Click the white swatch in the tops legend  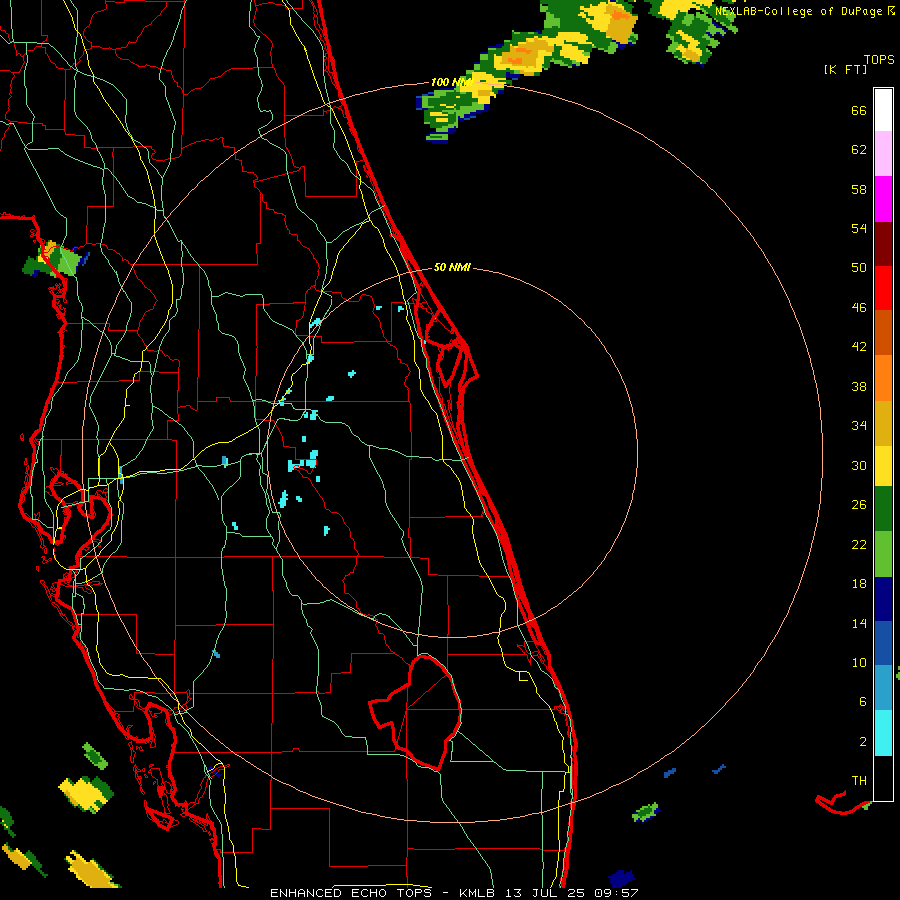883,110
